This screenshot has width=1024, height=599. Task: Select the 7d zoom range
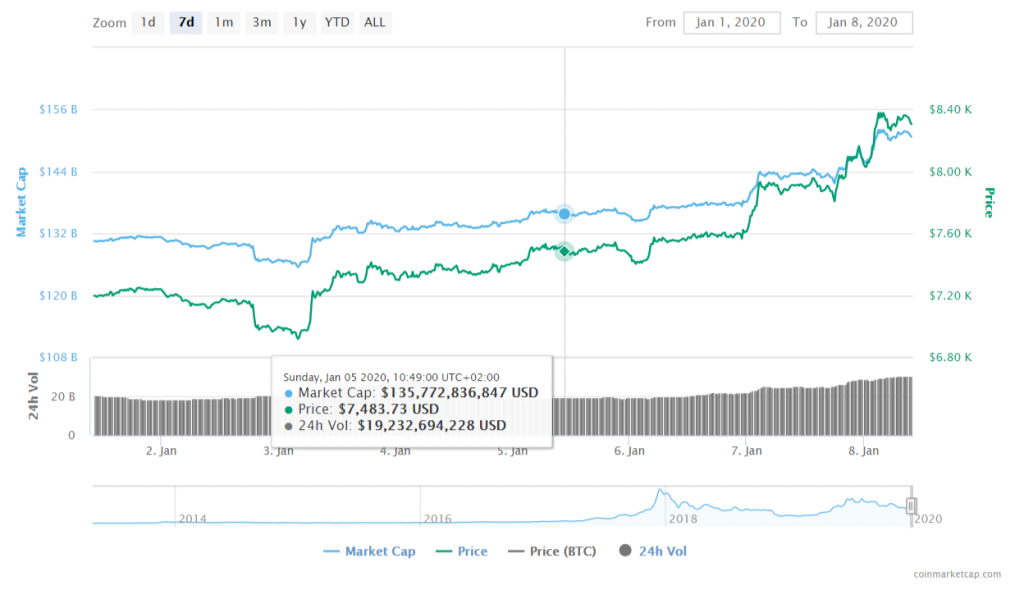[x=186, y=22]
